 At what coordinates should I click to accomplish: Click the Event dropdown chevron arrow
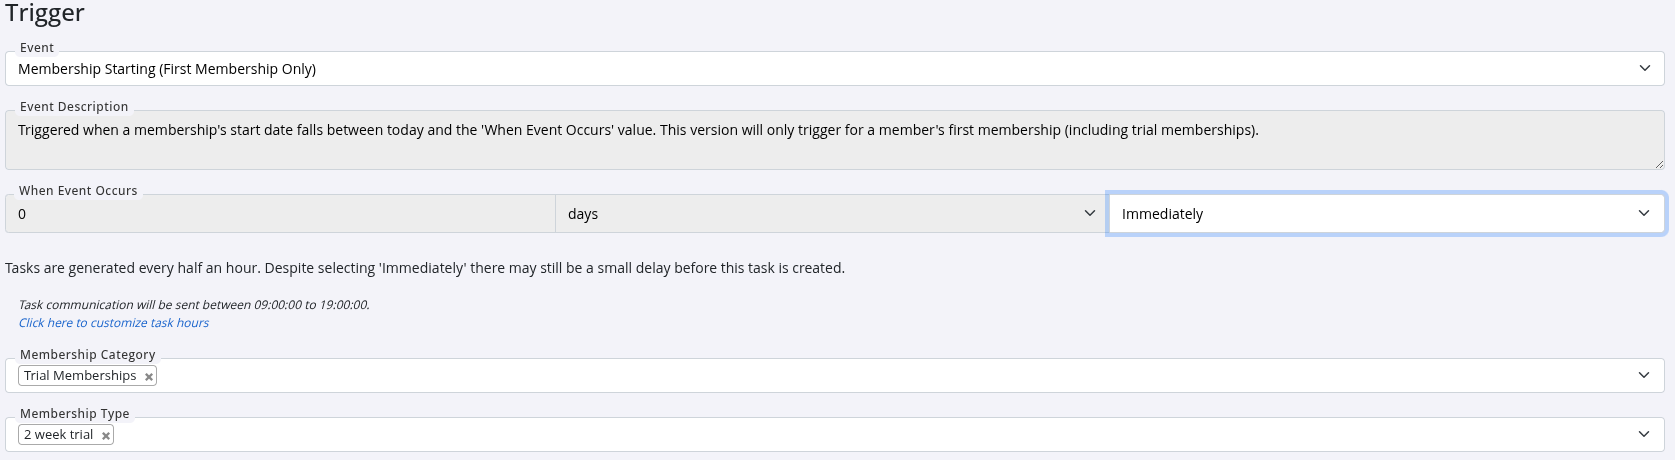click(1644, 69)
